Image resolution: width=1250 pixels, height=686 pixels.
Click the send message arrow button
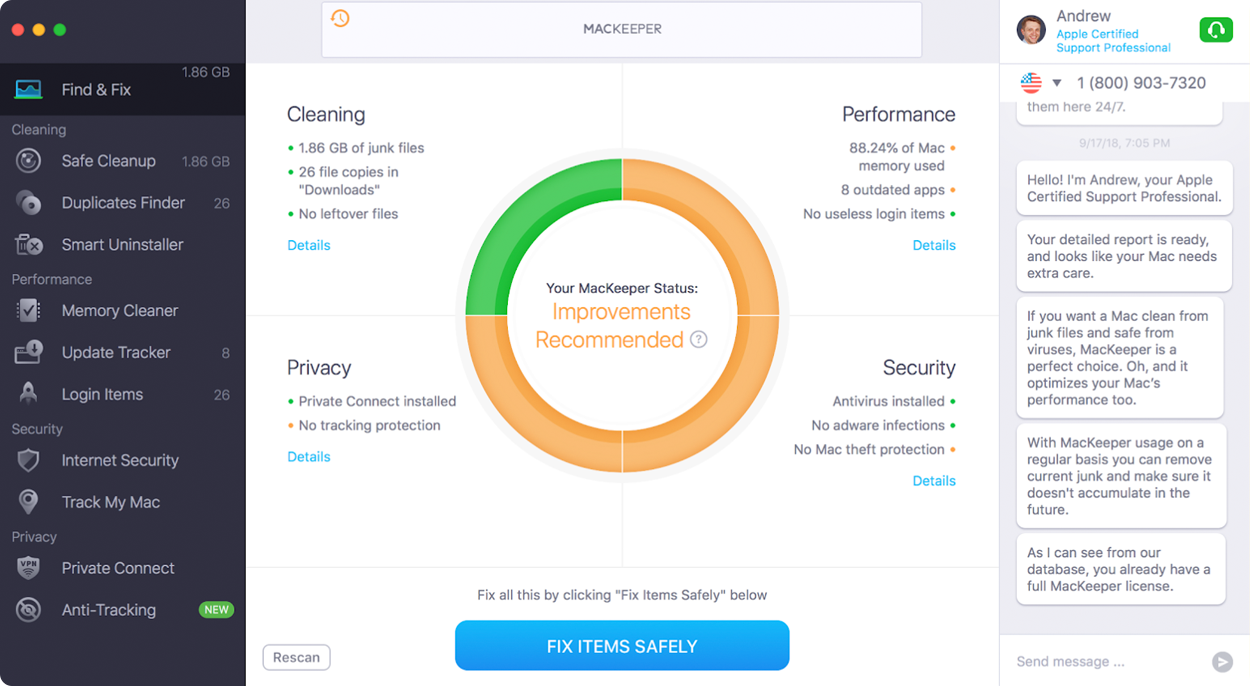pos(1222,661)
